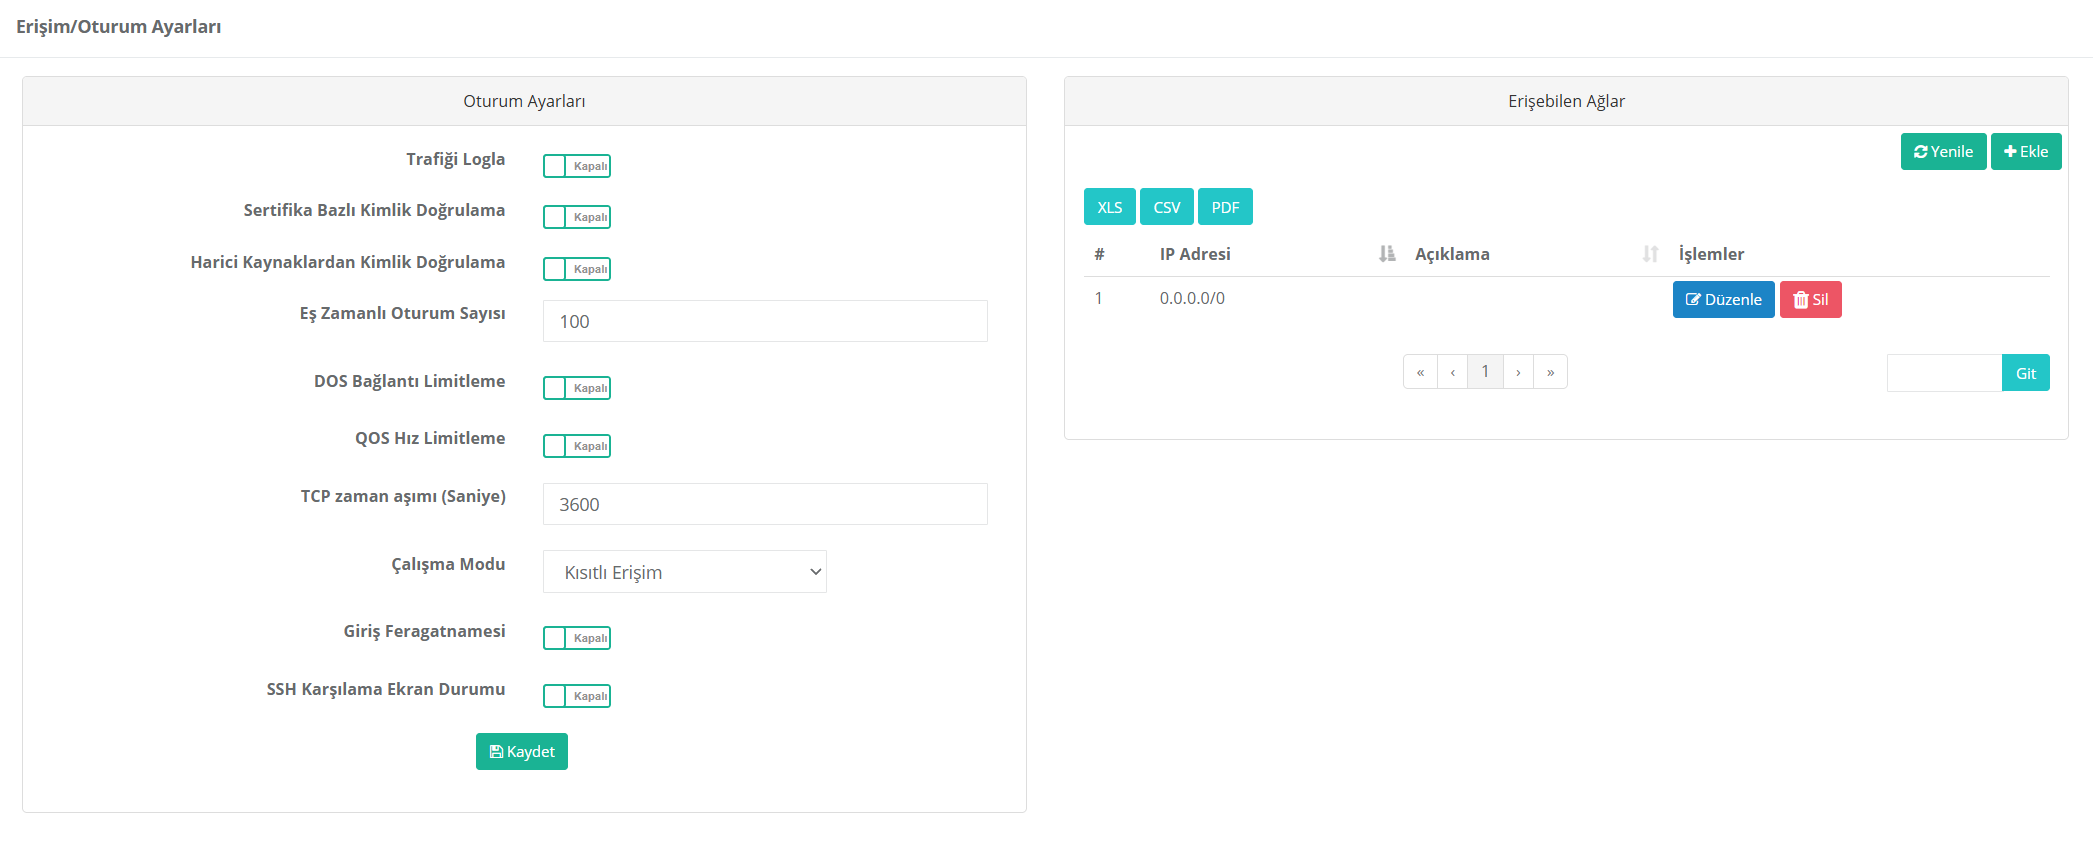Delete the 0.0.0.0/0 entry with Sil

point(1810,300)
